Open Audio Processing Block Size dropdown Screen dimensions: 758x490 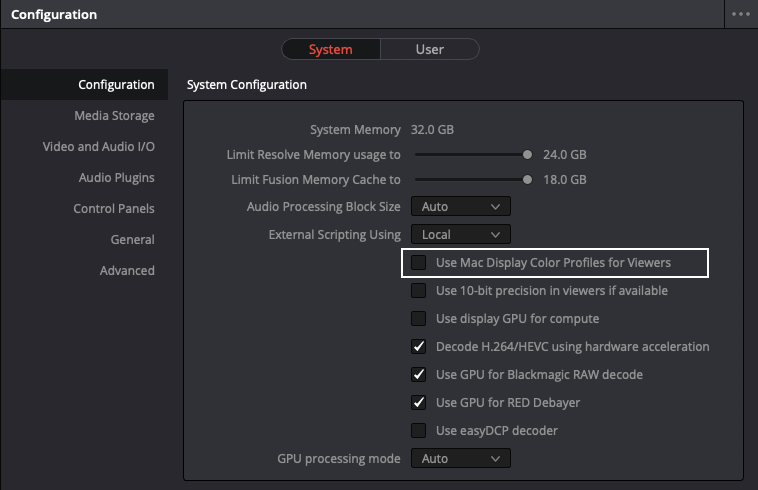[461, 206]
